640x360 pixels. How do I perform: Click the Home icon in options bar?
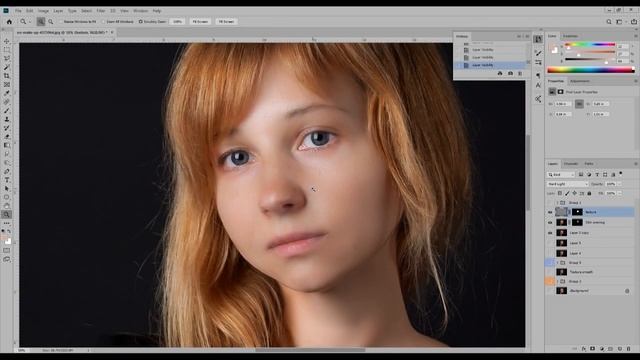9,22
